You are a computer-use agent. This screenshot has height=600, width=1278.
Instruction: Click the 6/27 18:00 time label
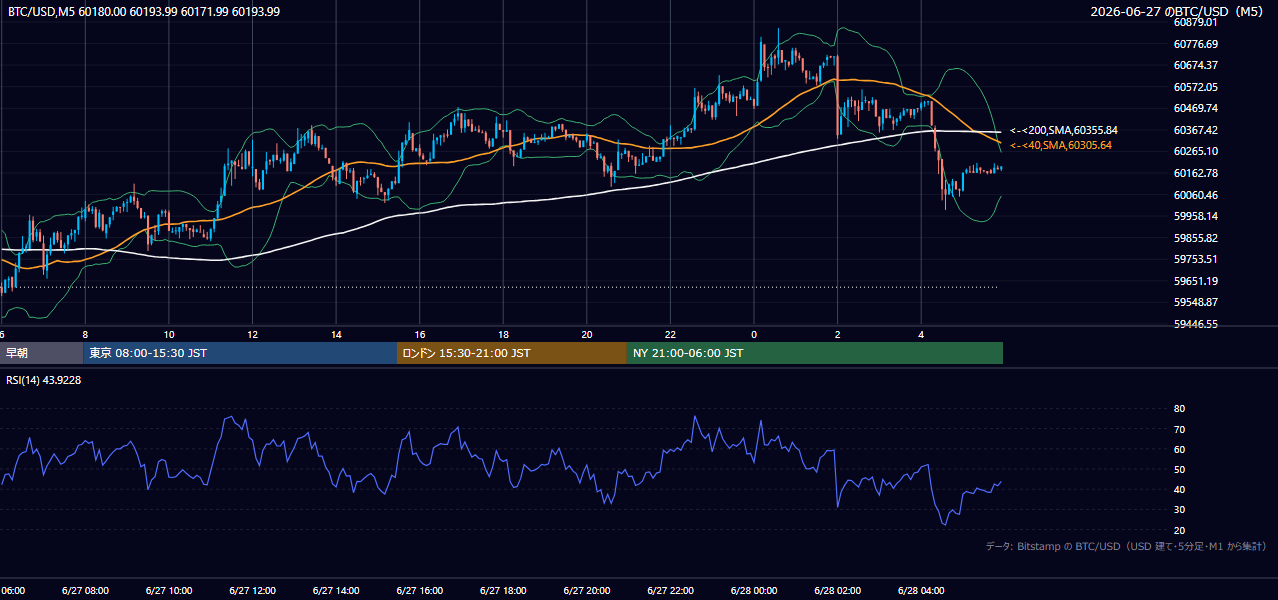point(503,591)
